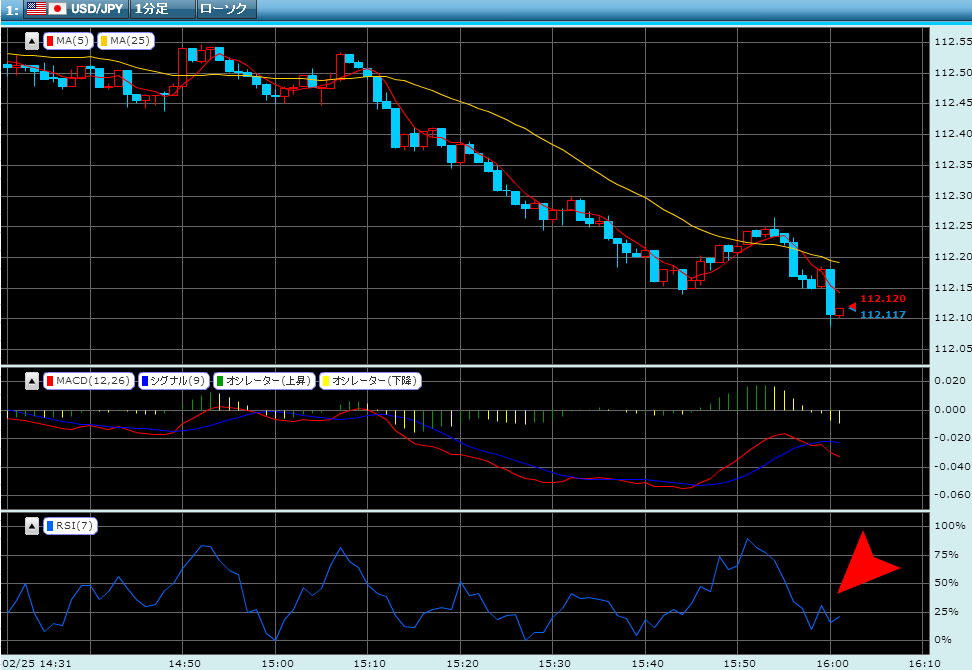Viewport: 972px width, 670px height.
Task: Click the -0.060 MACD axis label
Action: click(x=952, y=495)
